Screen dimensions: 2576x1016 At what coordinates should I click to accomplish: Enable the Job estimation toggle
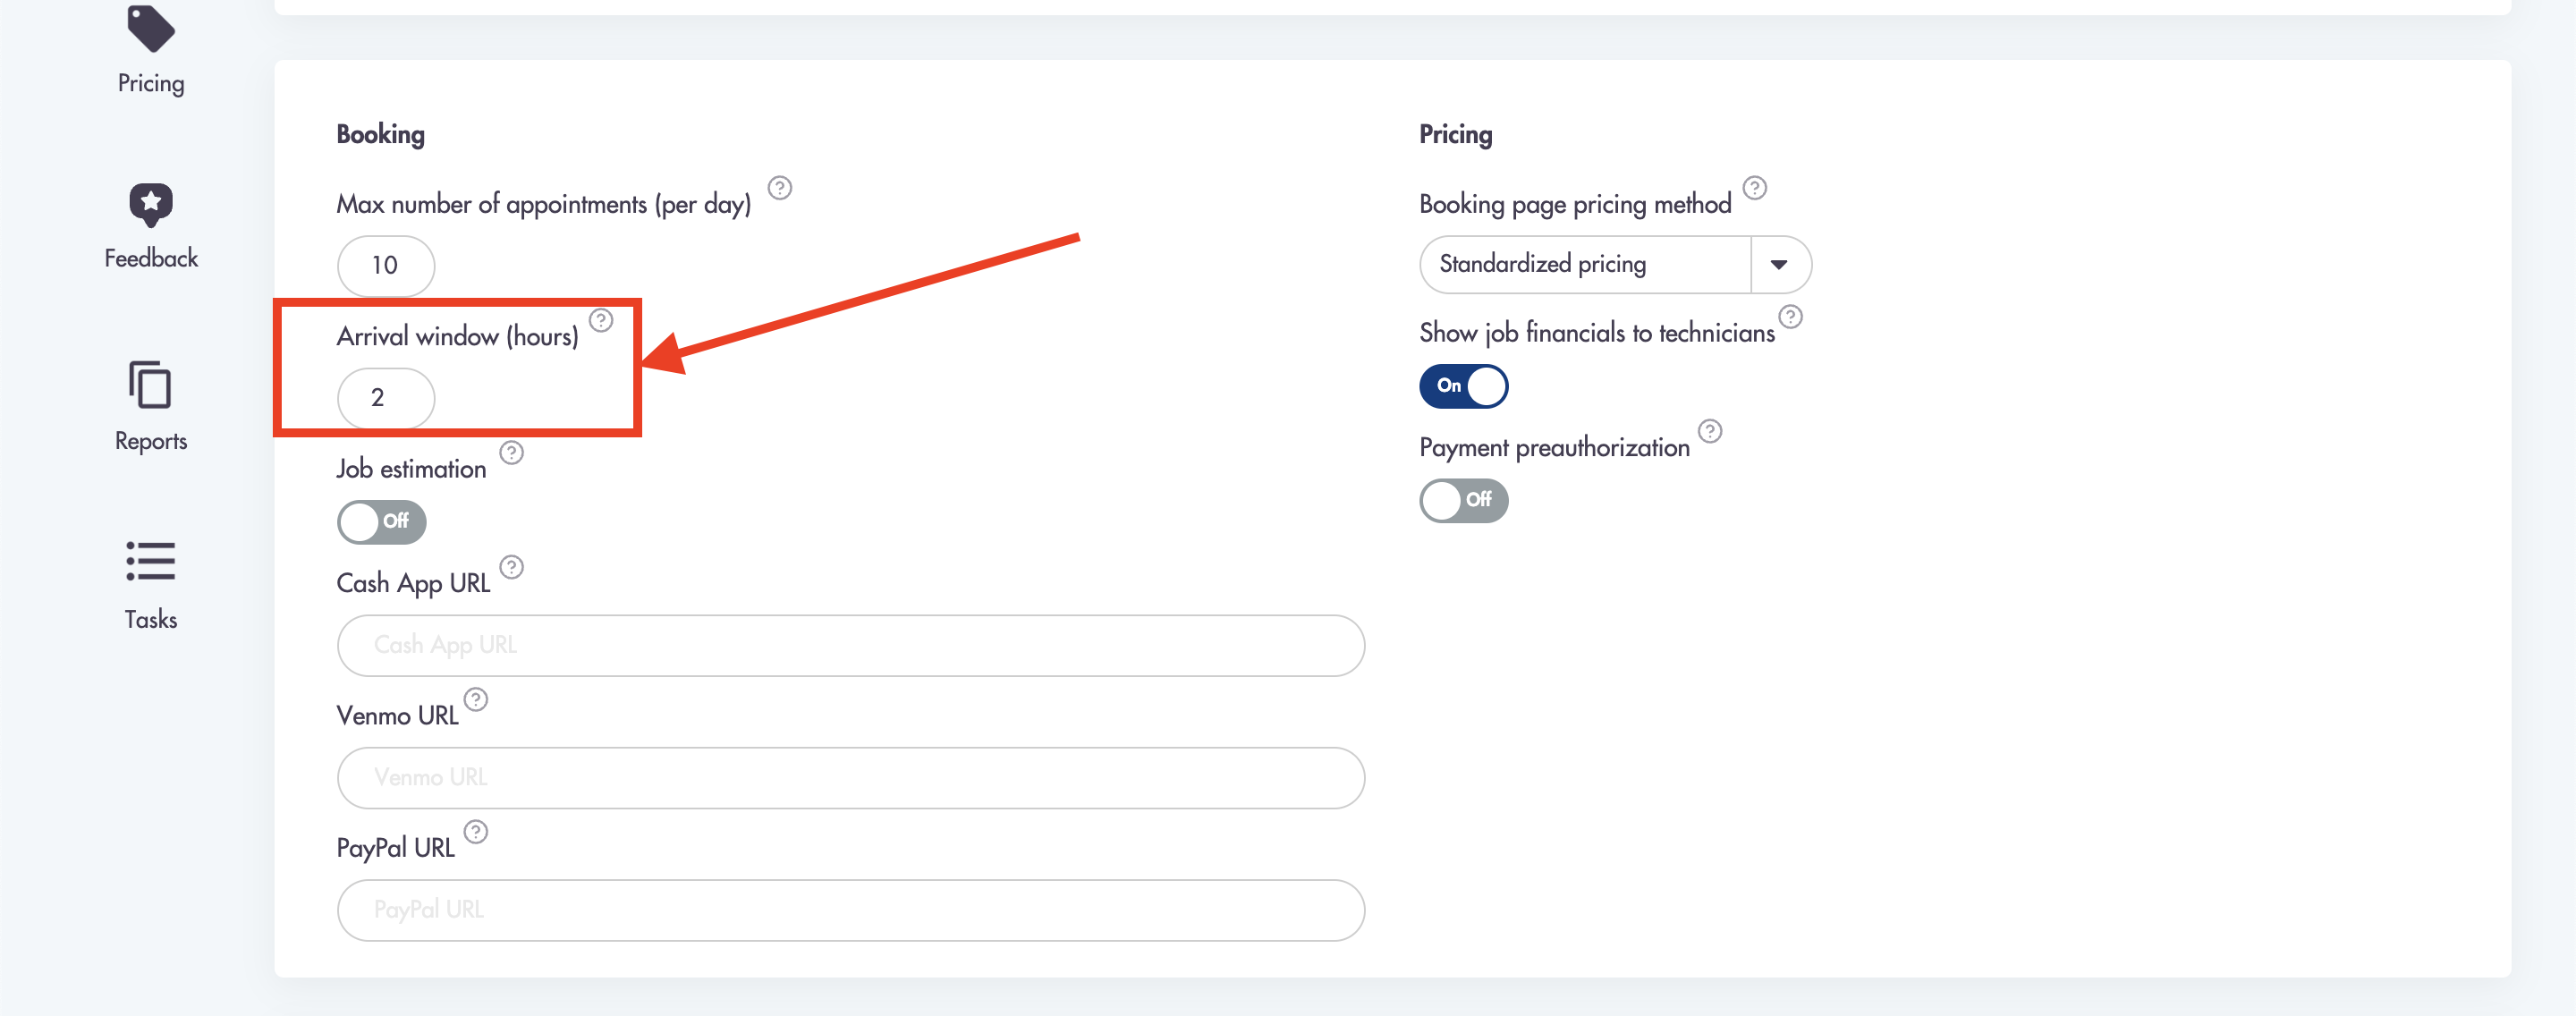[381, 521]
